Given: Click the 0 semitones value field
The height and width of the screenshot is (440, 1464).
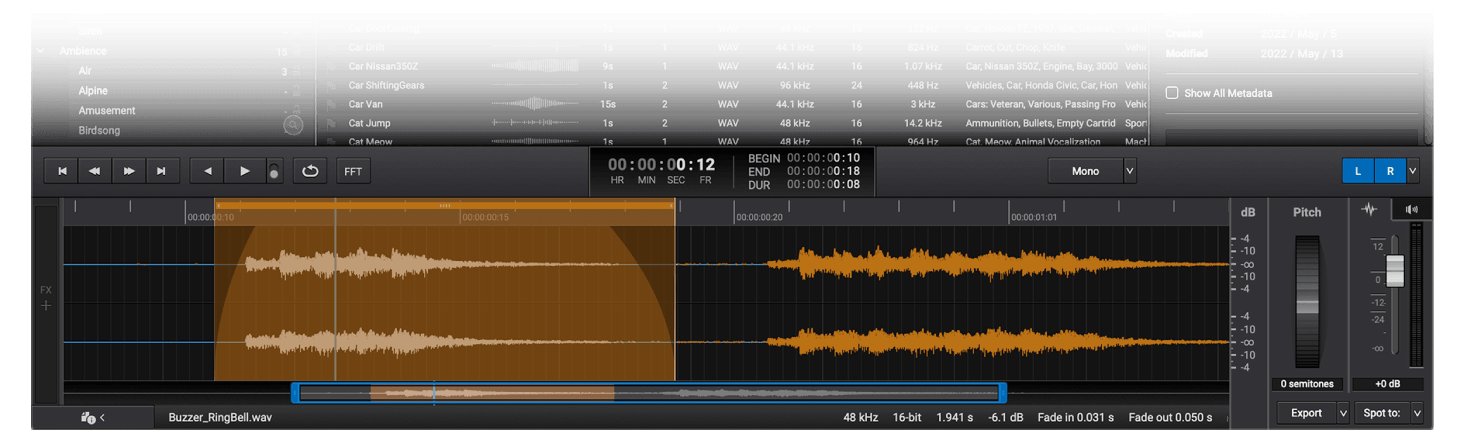Looking at the screenshot, I should click(1307, 384).
